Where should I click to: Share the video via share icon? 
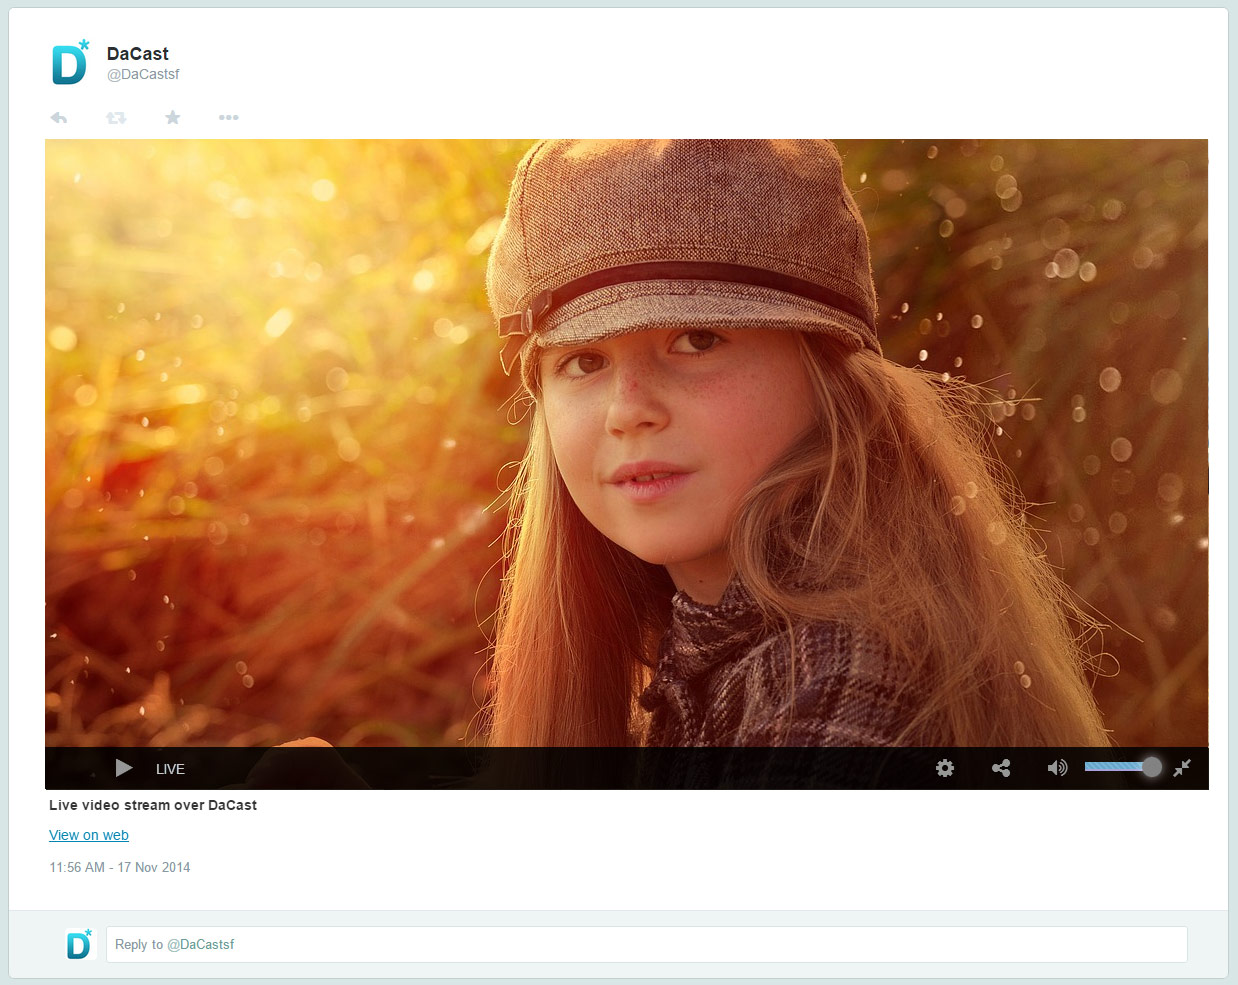(x=1001, y=768)
